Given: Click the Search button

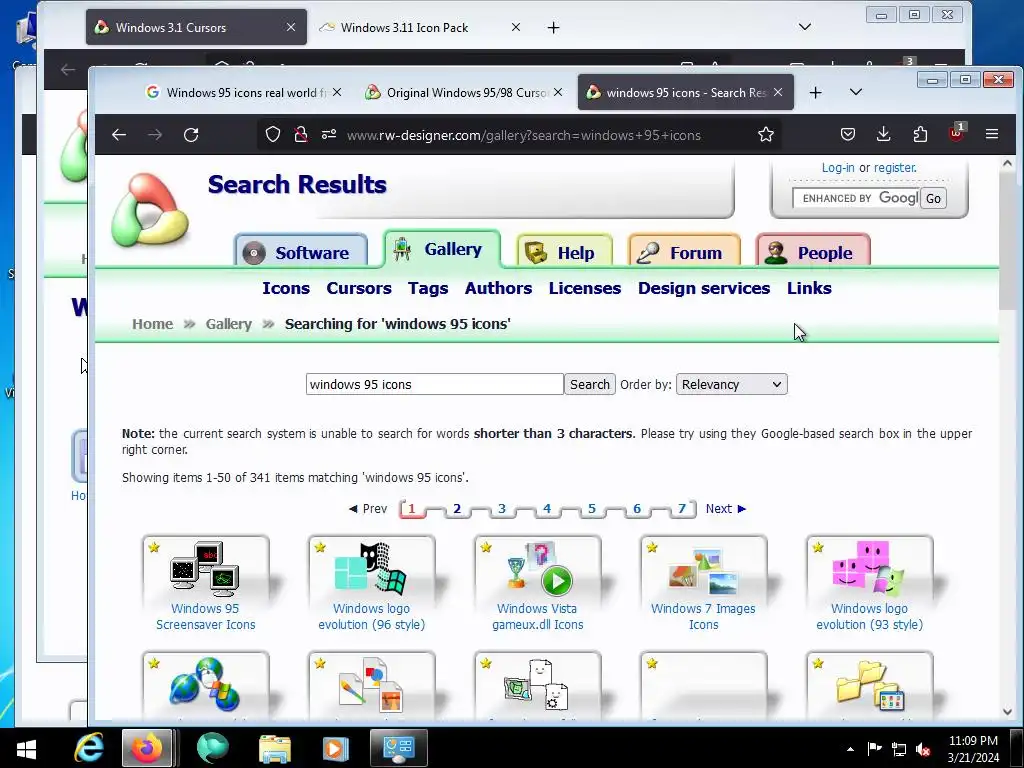Looking at the screenshot, I should 590,384.
